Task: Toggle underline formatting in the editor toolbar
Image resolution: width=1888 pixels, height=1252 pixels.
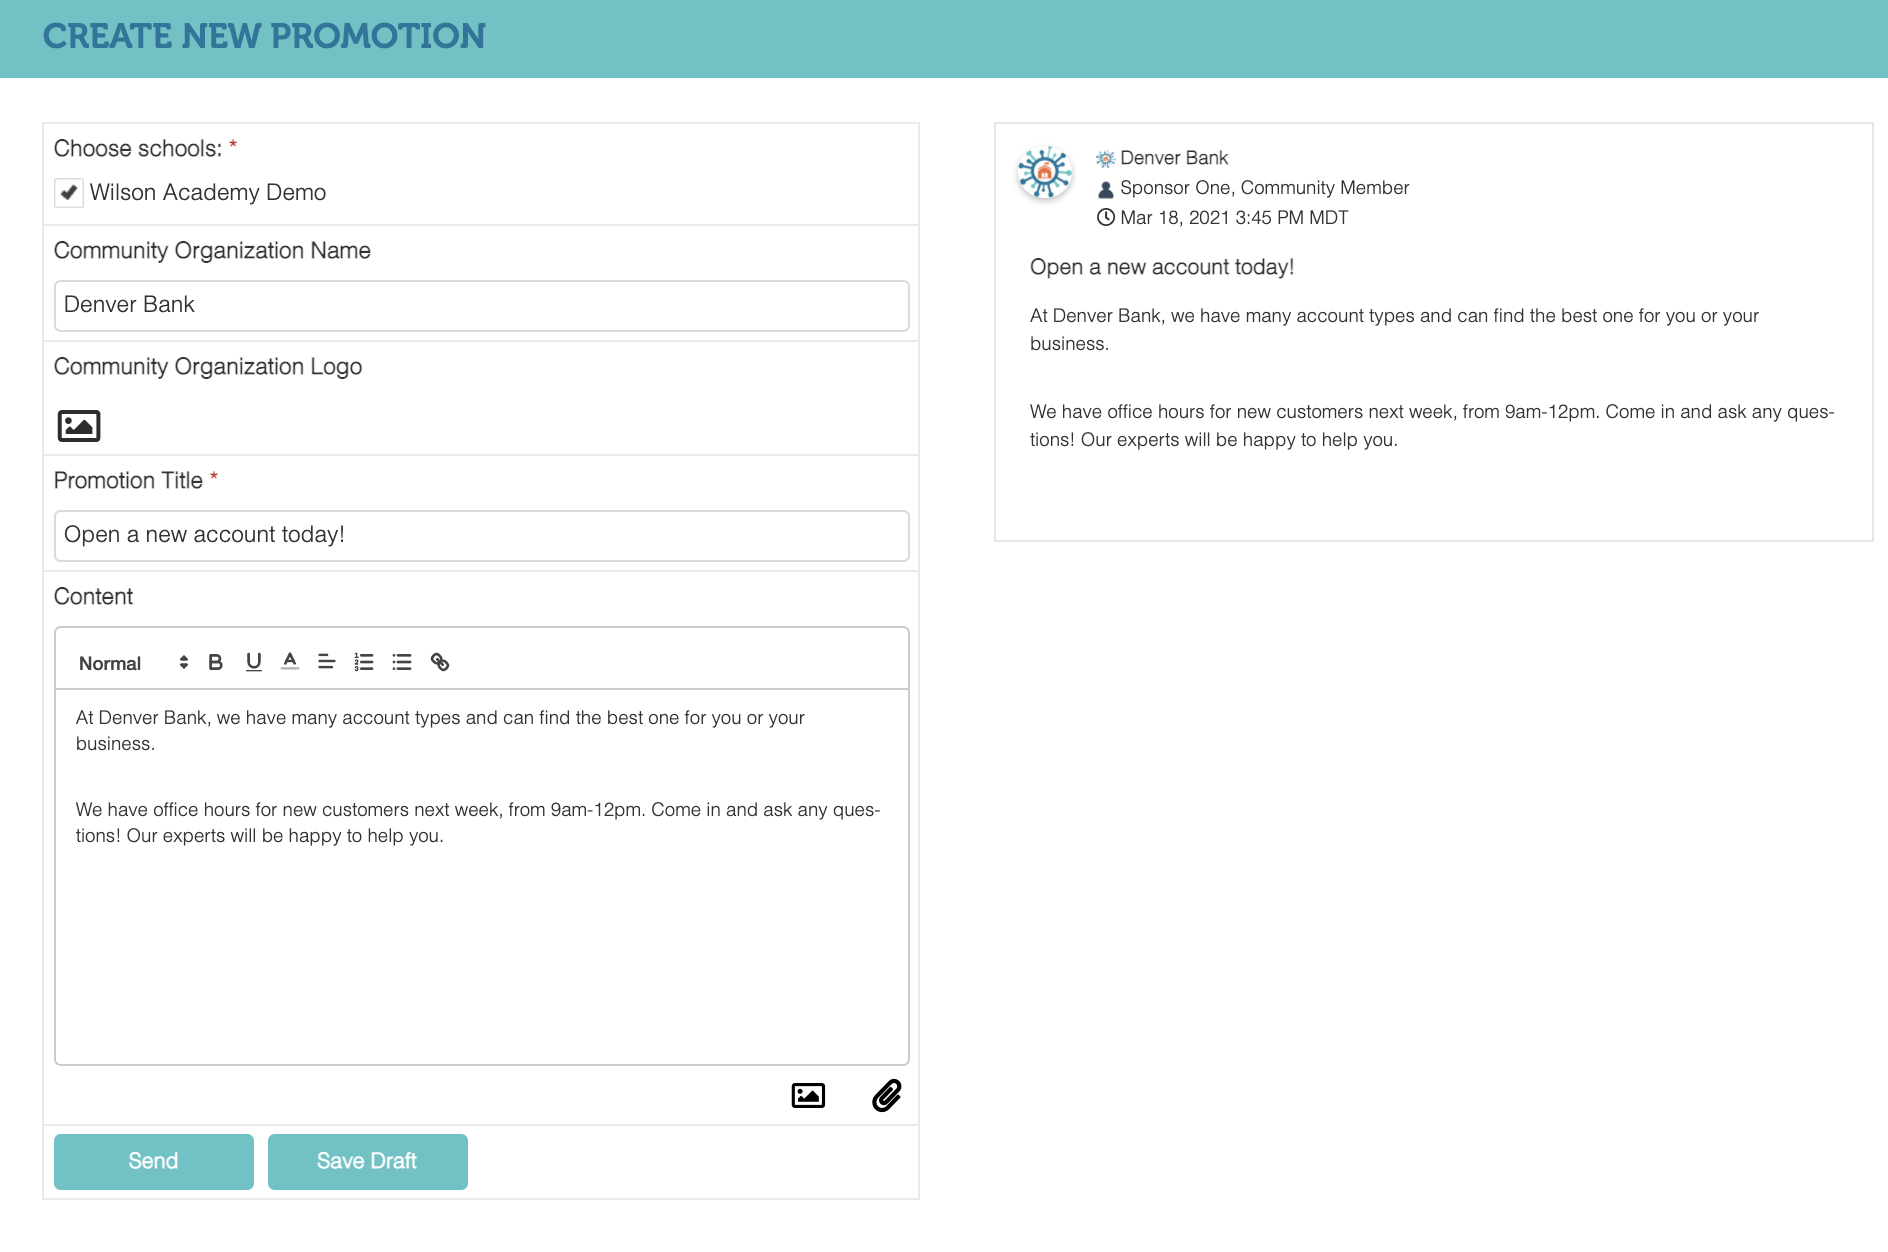Action: pos(254,662)
